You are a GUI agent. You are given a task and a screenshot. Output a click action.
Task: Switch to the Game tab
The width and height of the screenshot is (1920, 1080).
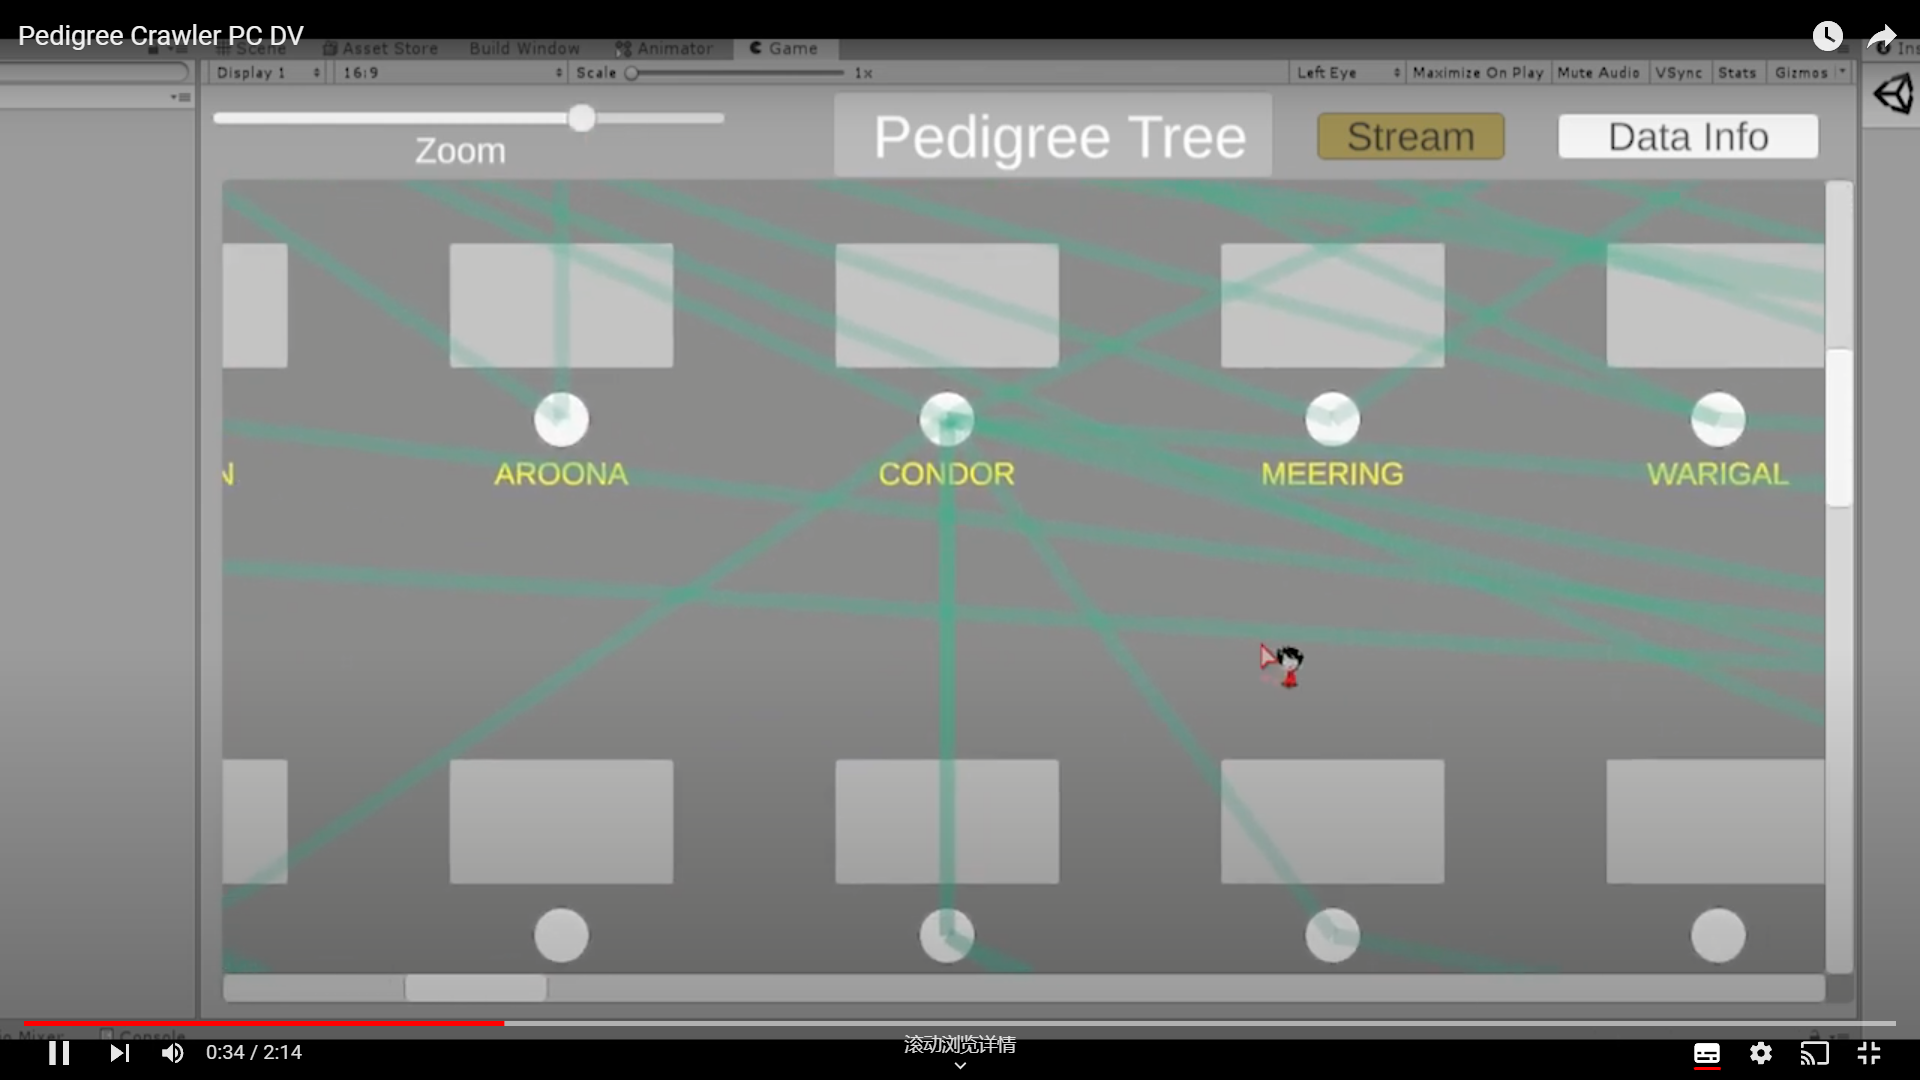point(784,48)
